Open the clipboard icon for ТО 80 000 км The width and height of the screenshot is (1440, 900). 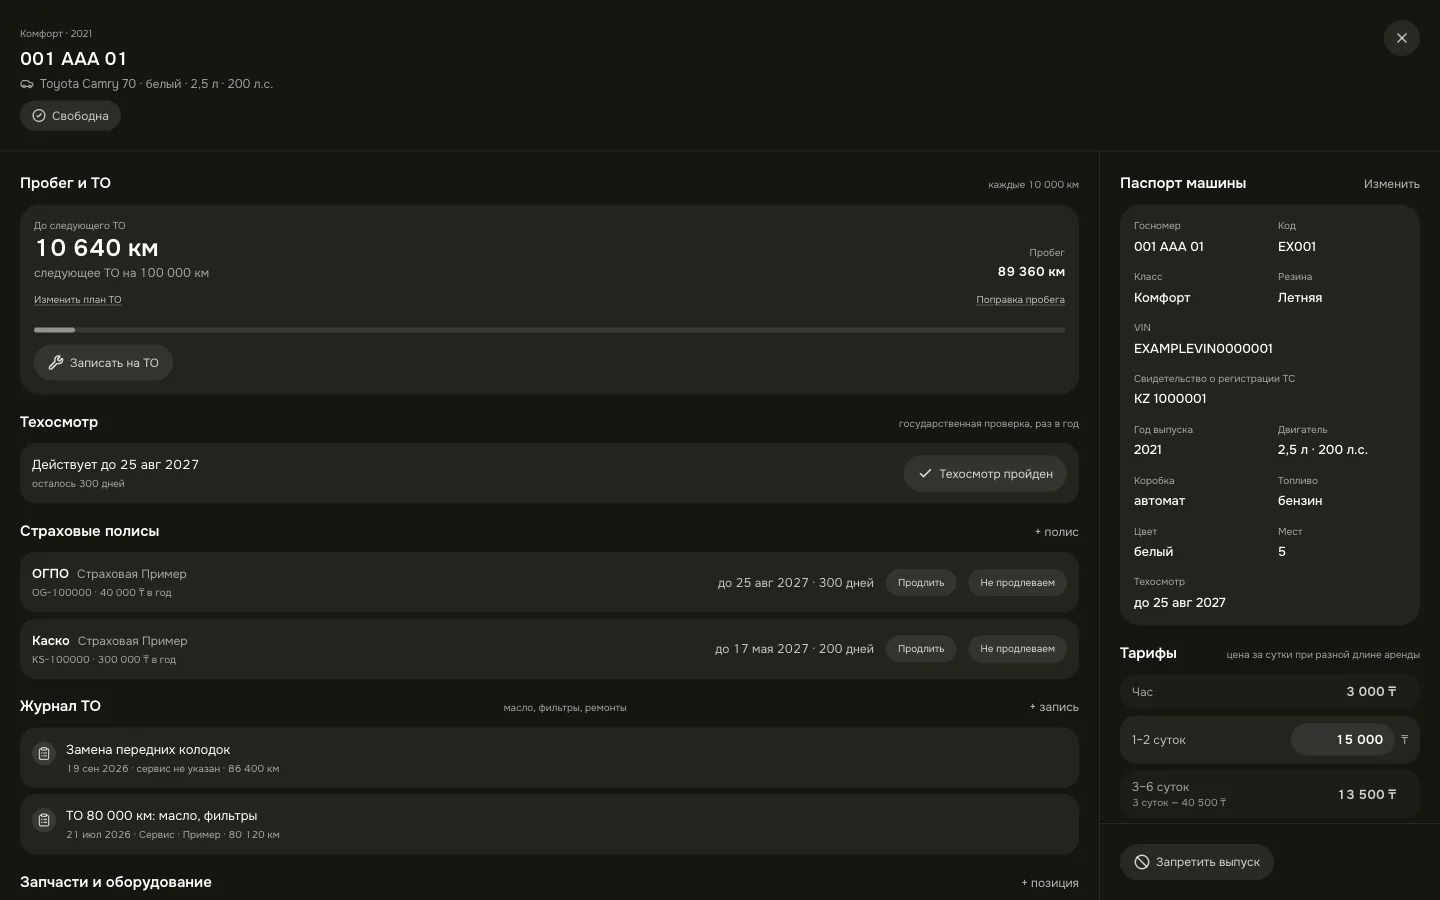coord(44,821)
